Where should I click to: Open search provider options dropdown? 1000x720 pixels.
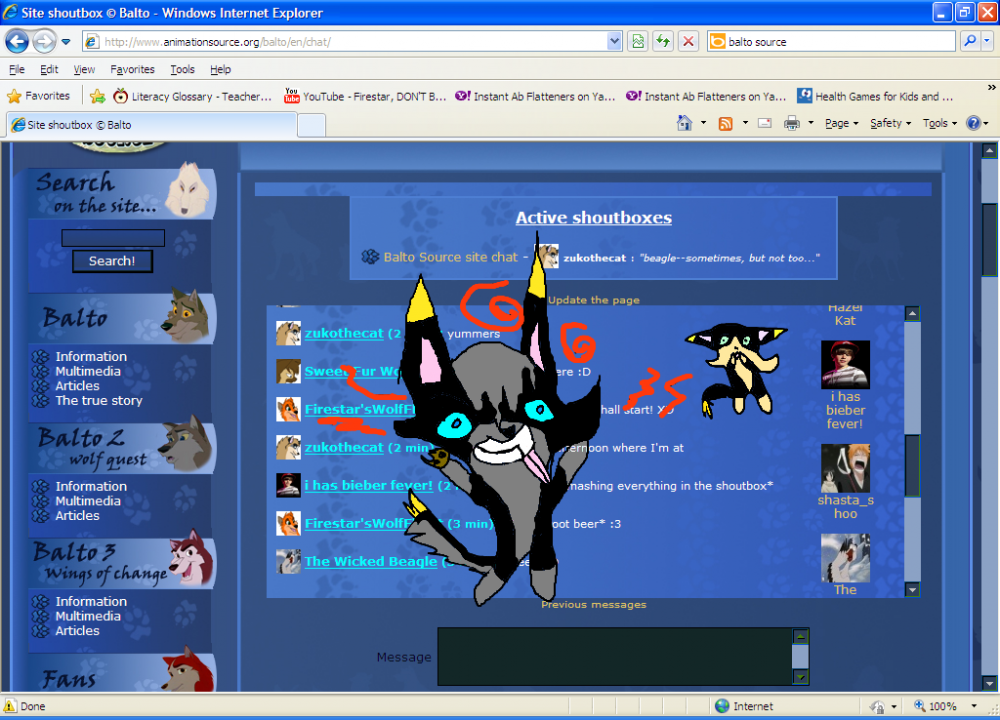(987, 42)
